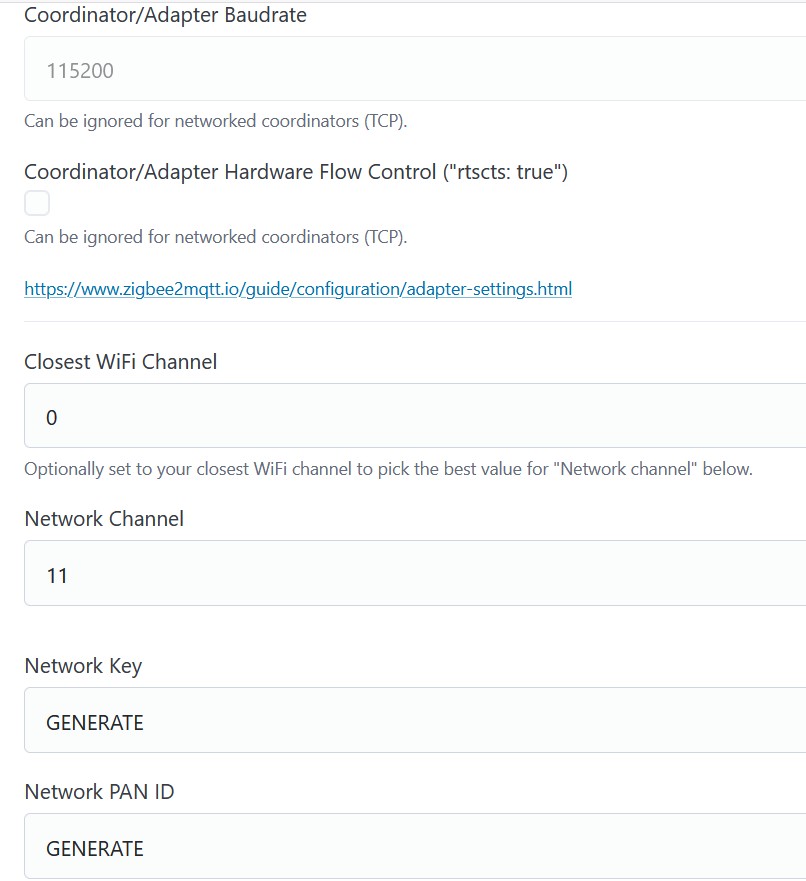Click the "Network Key" label
This screenshot has height=881, width=806.
pyautogui.click(x=83, y=666)
